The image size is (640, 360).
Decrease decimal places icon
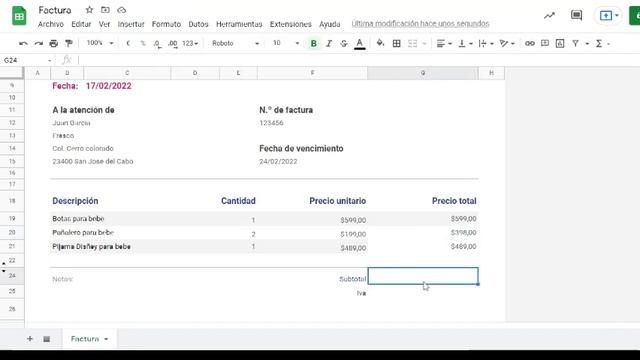(158, 43)
